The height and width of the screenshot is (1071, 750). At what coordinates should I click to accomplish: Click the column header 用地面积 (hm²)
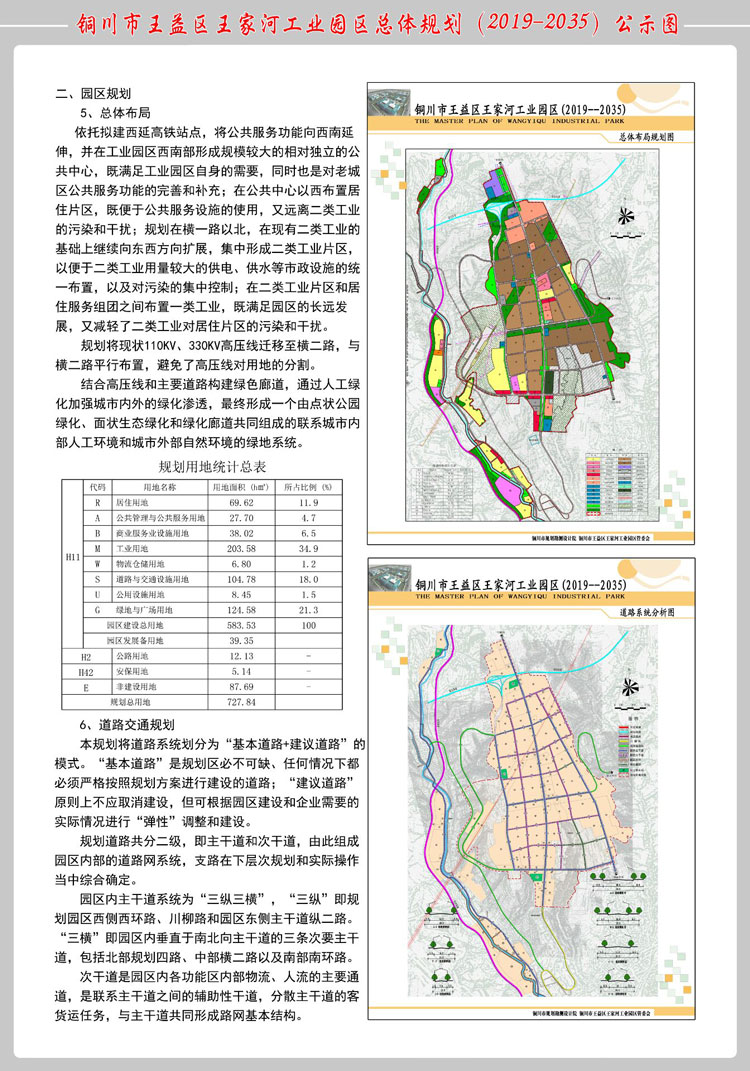pos(240,487)
